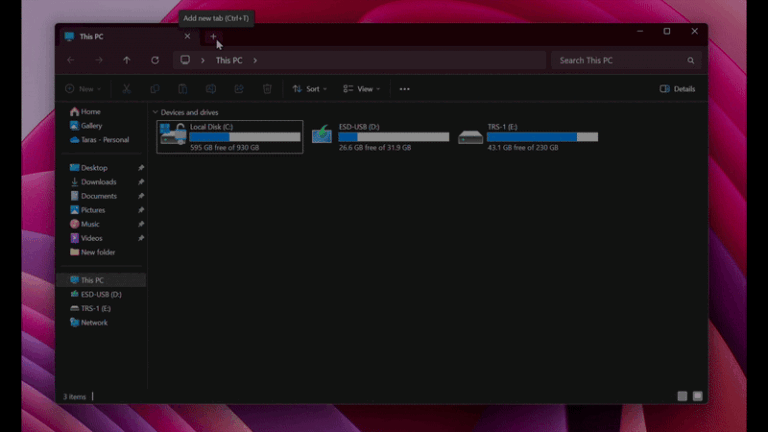Click the search magnifier icon

coord(690,60)
